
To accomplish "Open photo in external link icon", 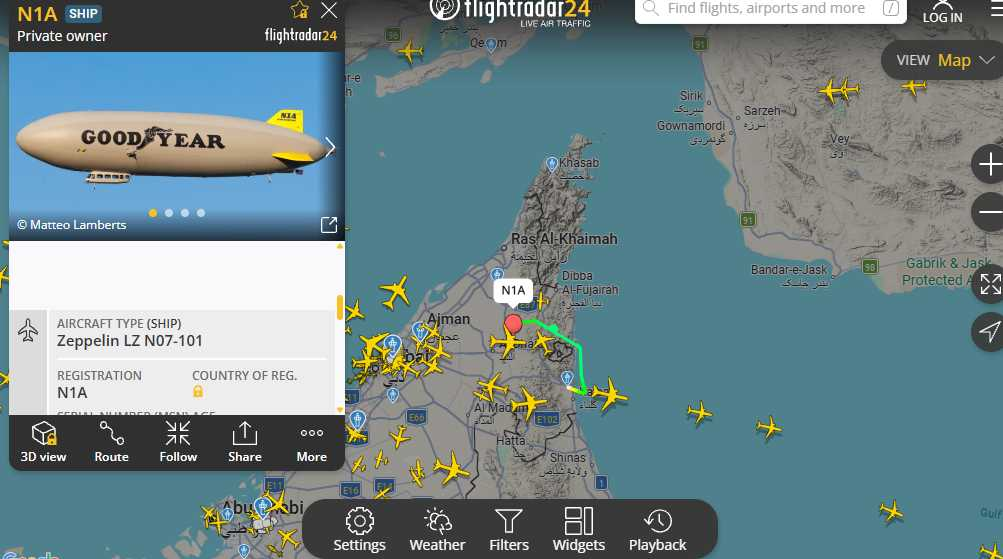I will click(329, 224).
